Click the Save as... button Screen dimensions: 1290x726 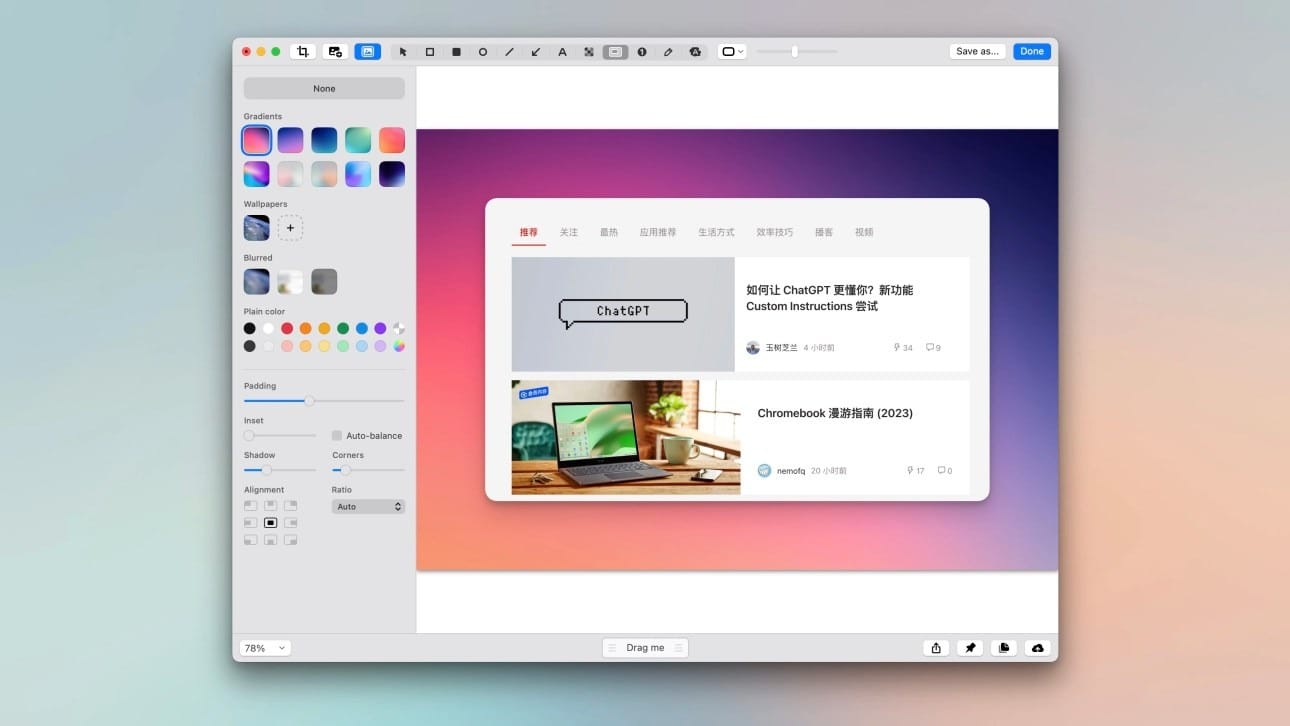coord(977,52)
